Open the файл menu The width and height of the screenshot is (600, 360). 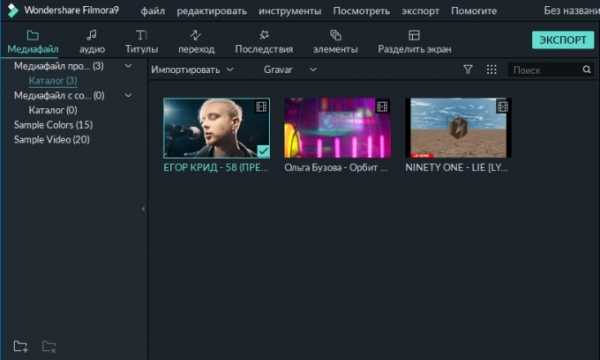tap(153, 11)
